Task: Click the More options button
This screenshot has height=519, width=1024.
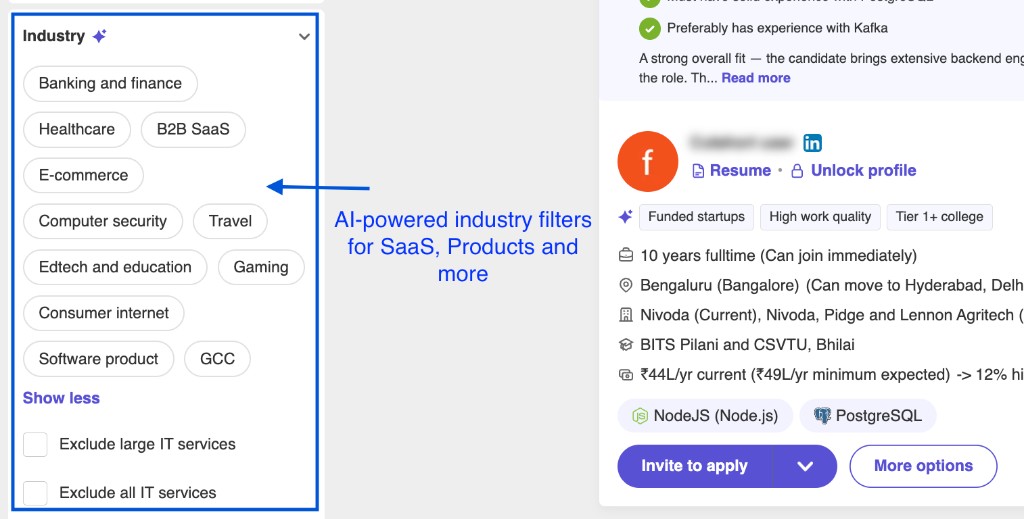Action: (x=923, y=466)
